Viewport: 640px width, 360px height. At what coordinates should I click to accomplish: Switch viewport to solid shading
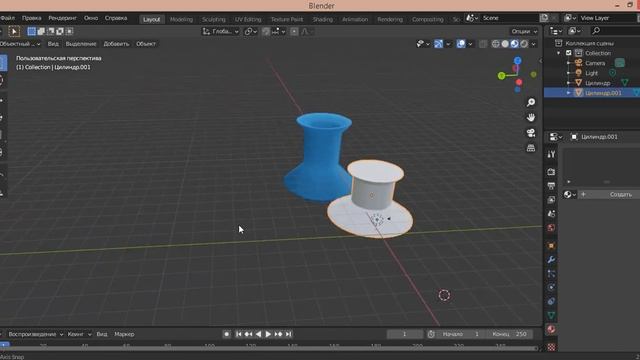coord(505,44)
